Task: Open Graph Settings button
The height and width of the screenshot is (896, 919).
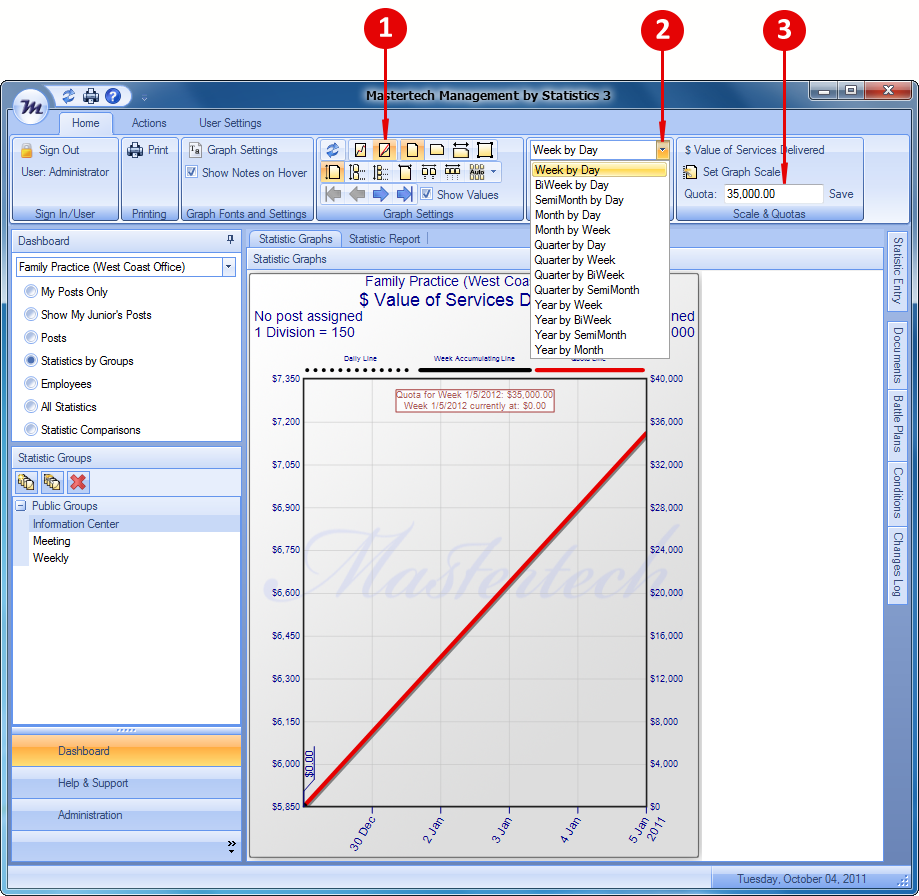Action: point(233,150)
